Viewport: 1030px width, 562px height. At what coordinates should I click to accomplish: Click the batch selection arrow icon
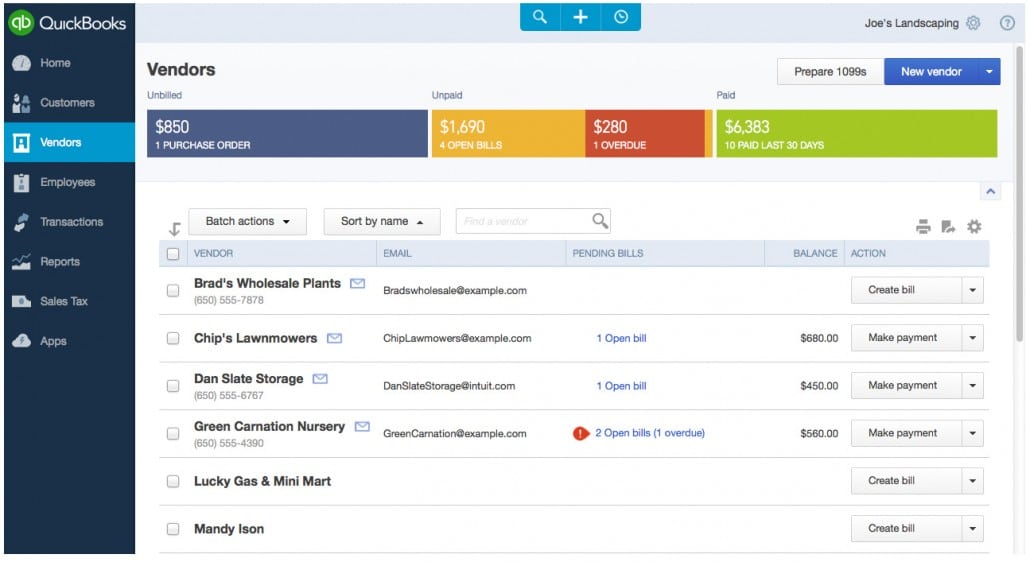(174, 228)
